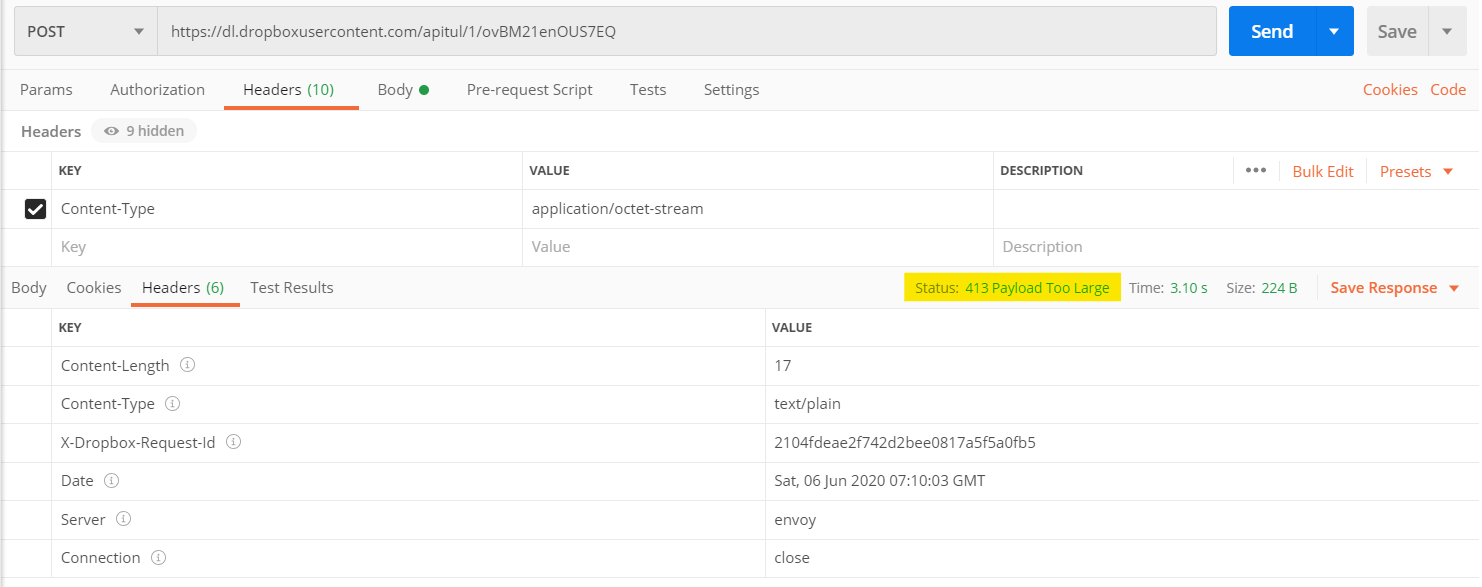Screen dimensions: 1482x587
Task: Click the info icon next to Content-Length
Action: (188, 364)
